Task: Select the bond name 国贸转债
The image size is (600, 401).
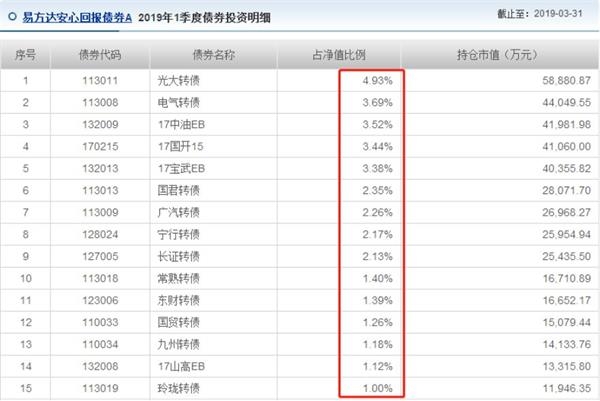Action: [179, 323]
